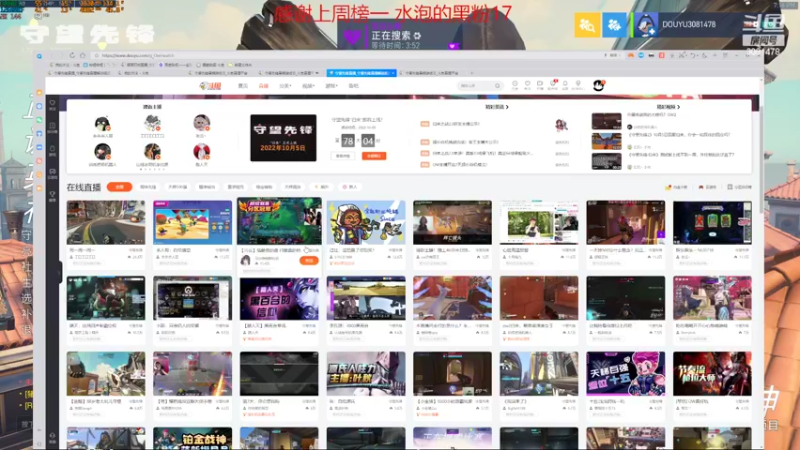Click the top-right recommended streamer avatar
800x450 pixels.
202,123
